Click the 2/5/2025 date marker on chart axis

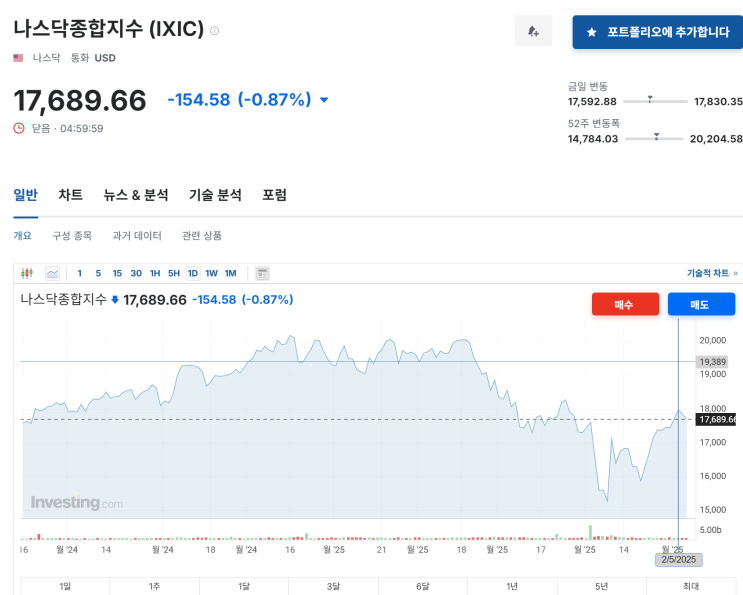pos(679,559)
